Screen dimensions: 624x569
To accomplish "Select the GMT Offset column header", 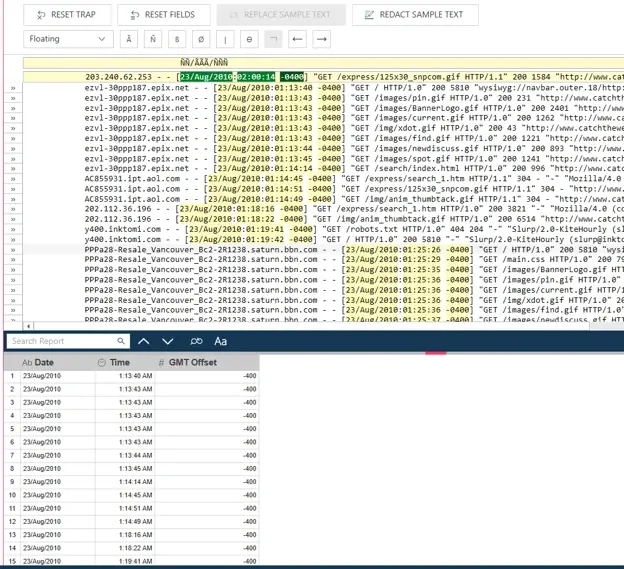I will click(207, 362).
